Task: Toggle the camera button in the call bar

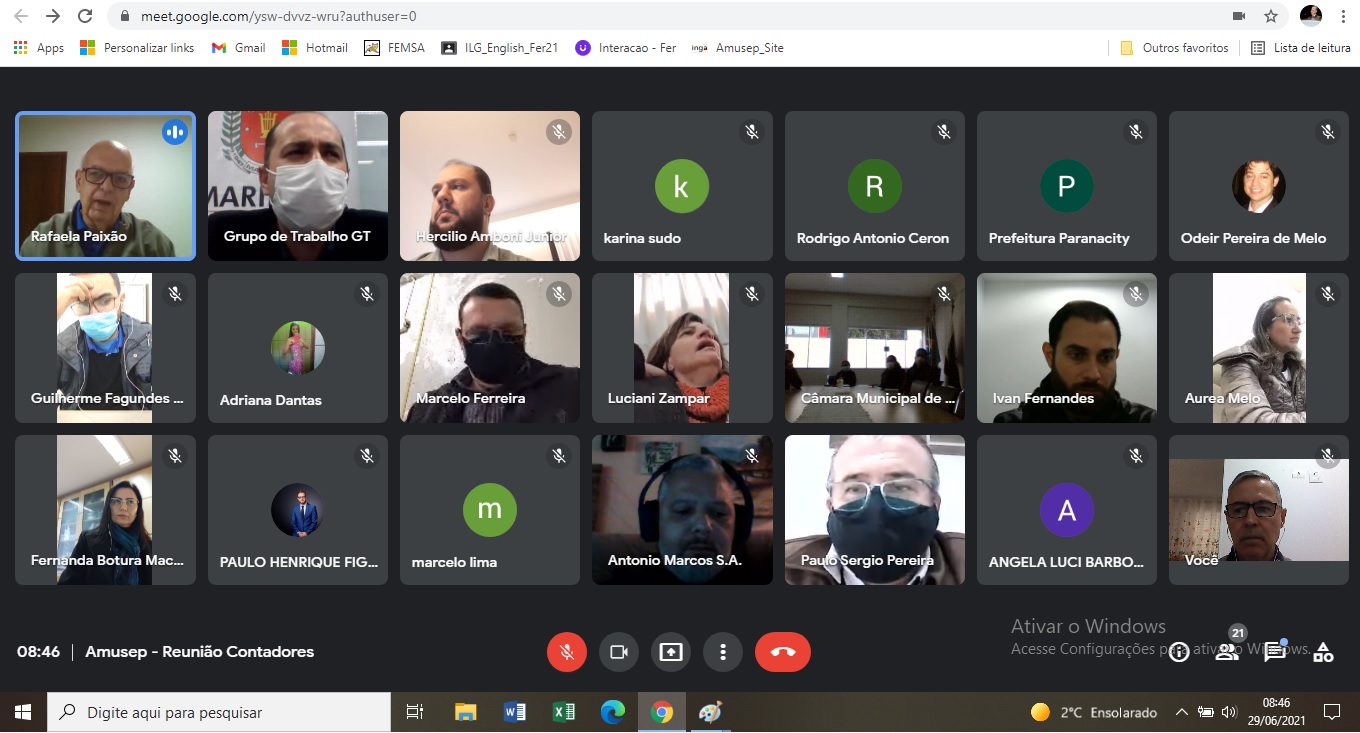Action: pos(618,652)
